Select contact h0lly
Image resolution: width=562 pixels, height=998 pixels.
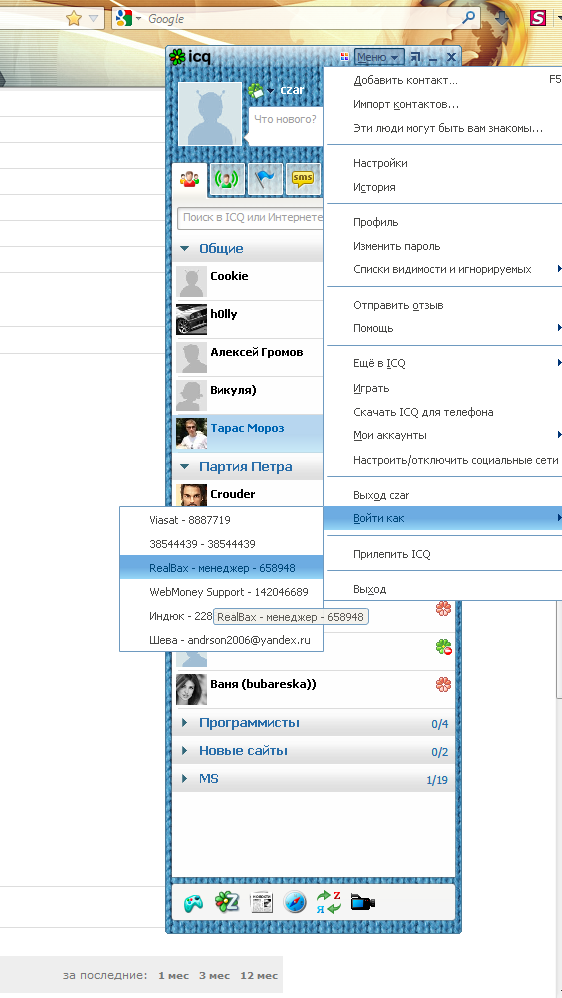tap(249, 319)
